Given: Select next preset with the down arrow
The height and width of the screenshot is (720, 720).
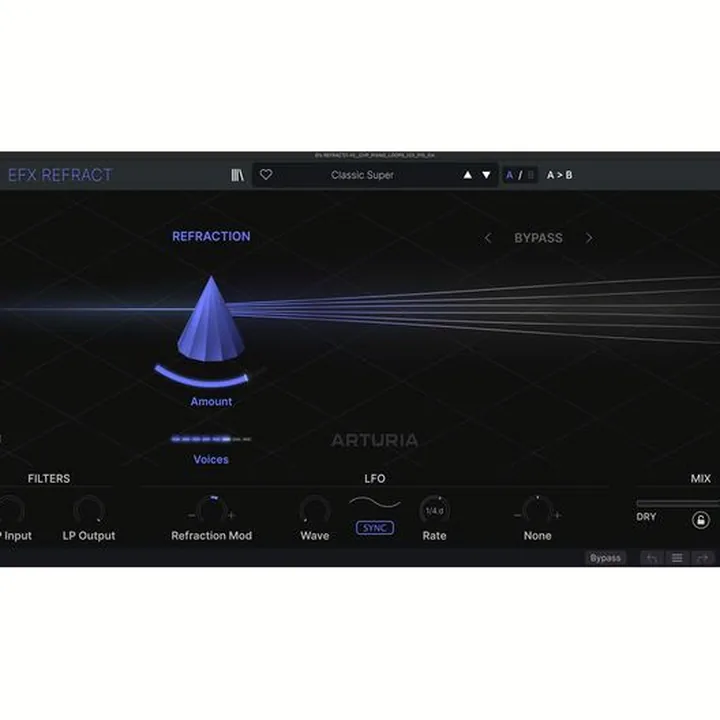Looking at the screenshot, I should 486,175.
